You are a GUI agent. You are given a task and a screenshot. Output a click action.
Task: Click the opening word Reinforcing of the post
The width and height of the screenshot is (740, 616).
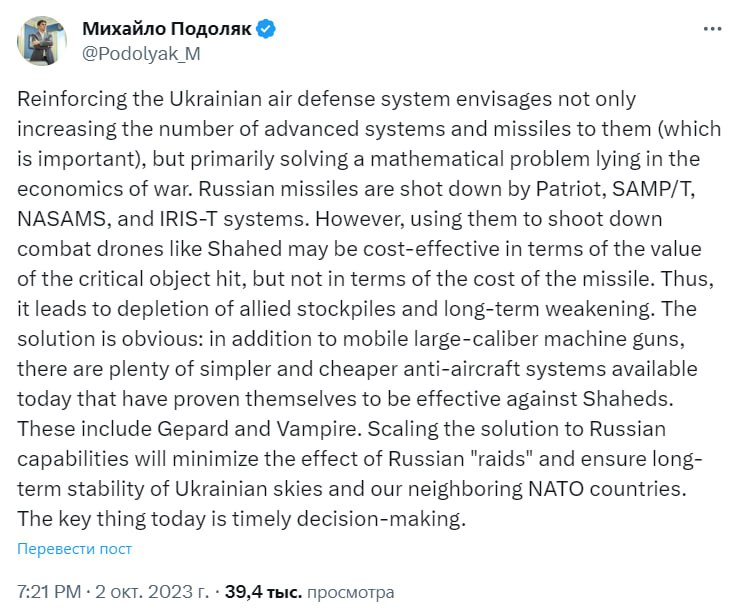click(70, 100)
